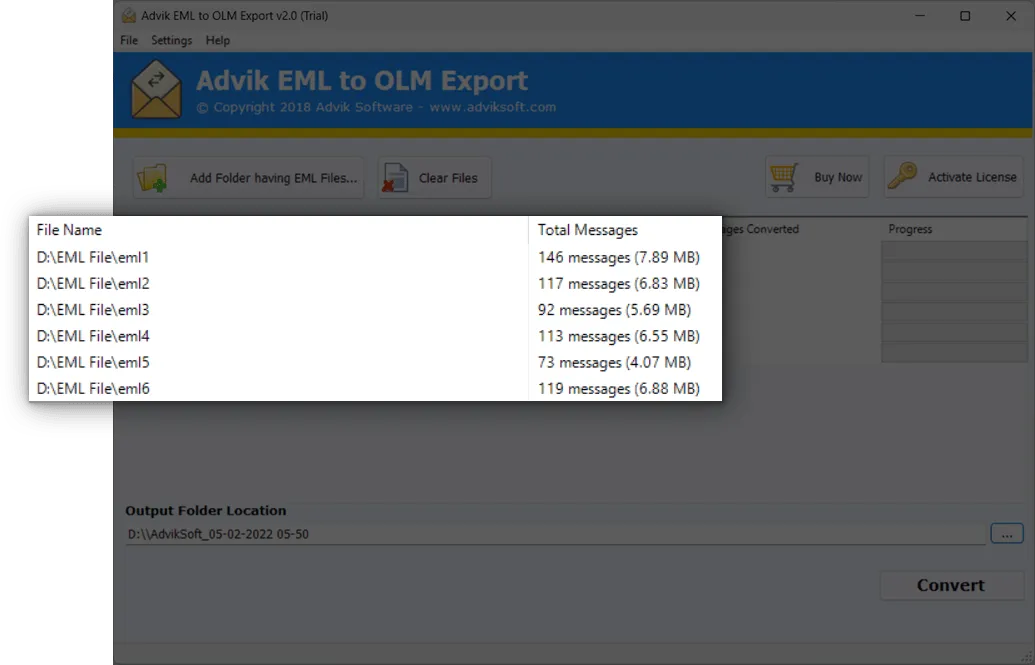Select the eml3 file entry
Image resolution: width=1035 pixels, height=665 pixels.
coord(93,309)
